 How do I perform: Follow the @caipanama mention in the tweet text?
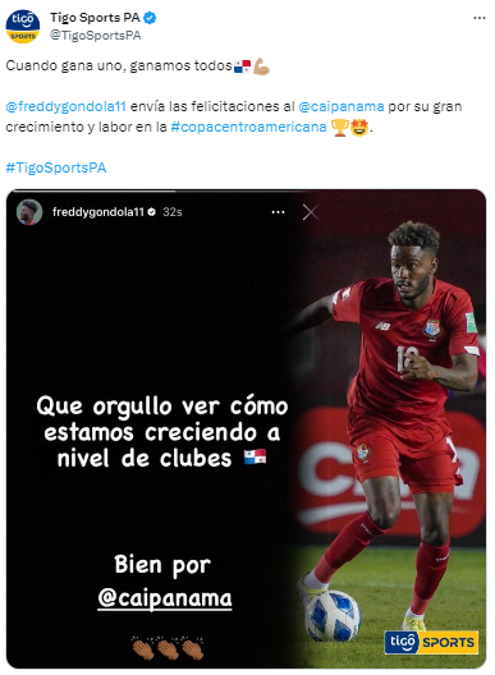[341, 106]
